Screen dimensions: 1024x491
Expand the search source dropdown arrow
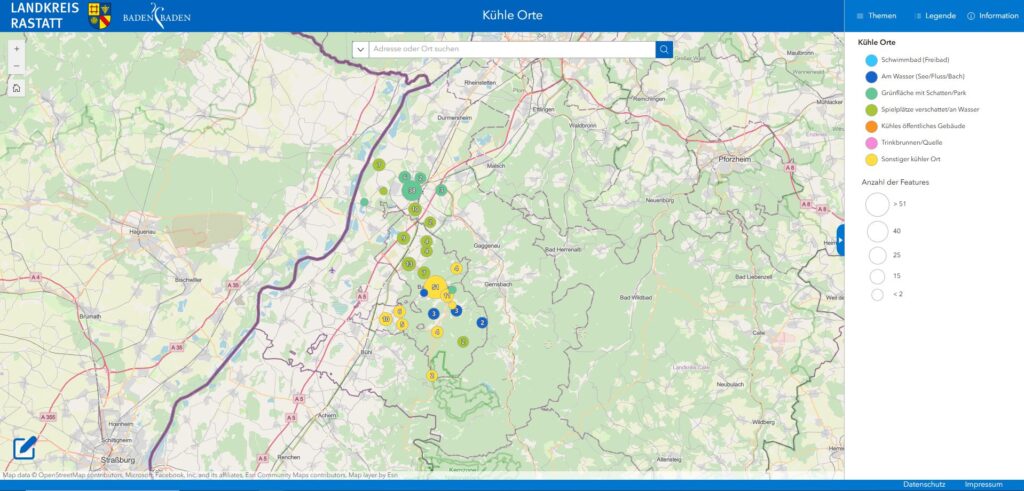pyautogui.click(x=360, y=49)
